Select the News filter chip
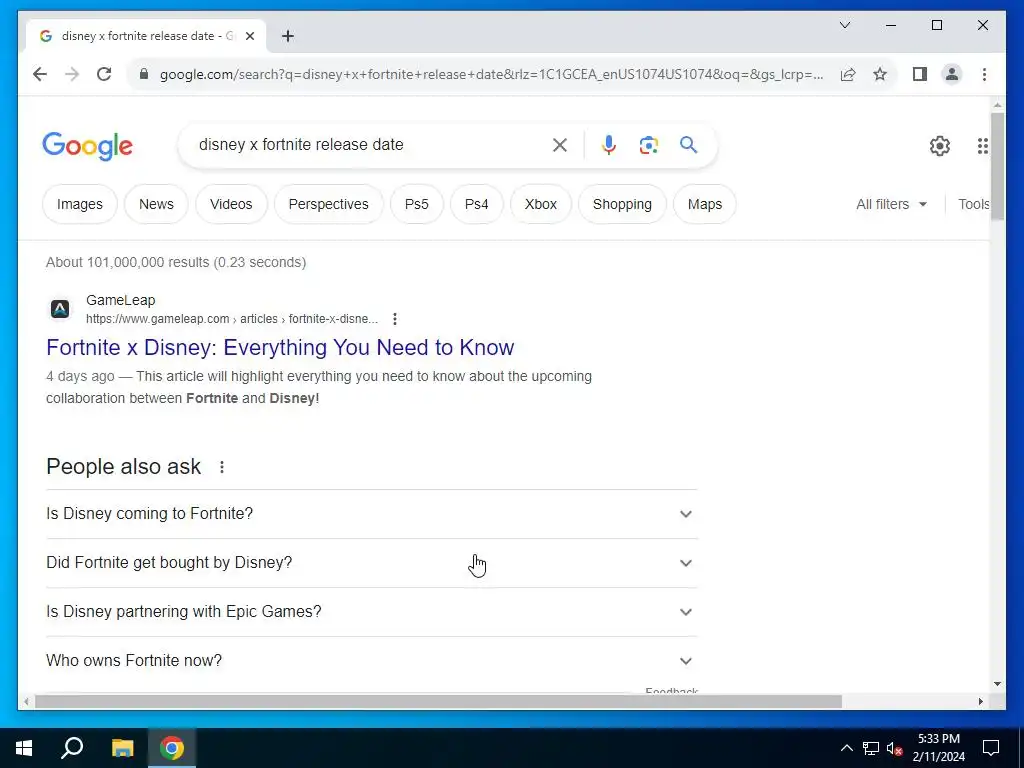Viewport: 1024px width, 768px height. click(x=156, y=204)
